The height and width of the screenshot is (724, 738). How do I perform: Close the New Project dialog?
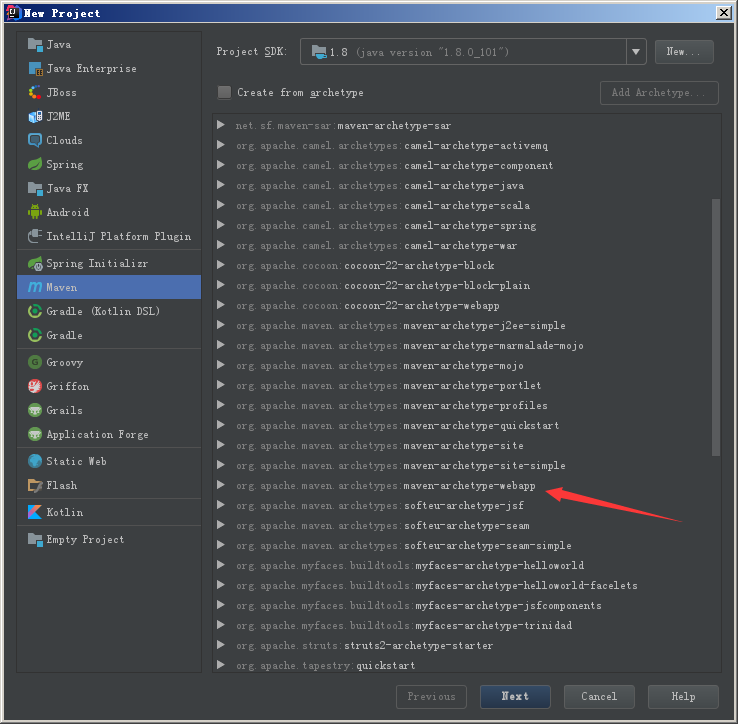[723, 13]
